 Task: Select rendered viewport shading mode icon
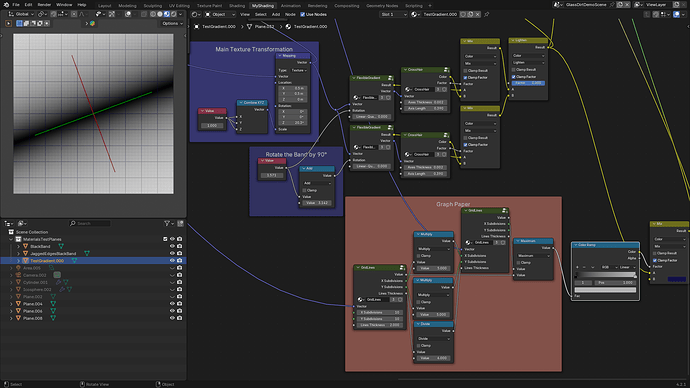[173, 14]
